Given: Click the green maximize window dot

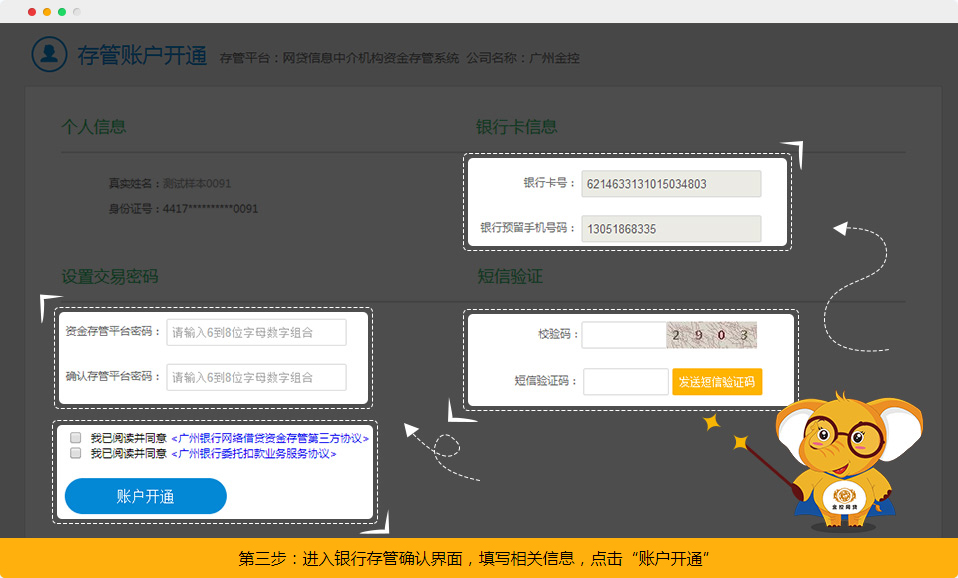Looking at the screenshot, I should 62,12.
